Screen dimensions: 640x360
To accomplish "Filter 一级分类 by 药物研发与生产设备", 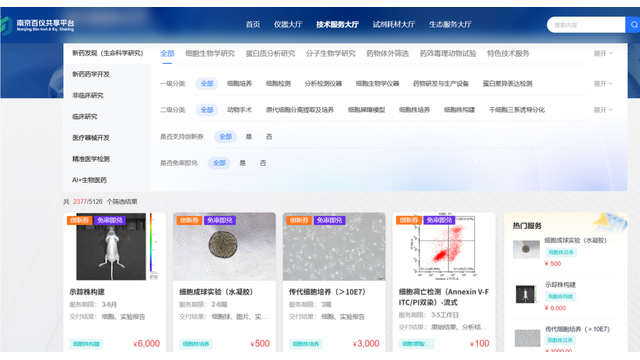I will (x=441, y=84).
